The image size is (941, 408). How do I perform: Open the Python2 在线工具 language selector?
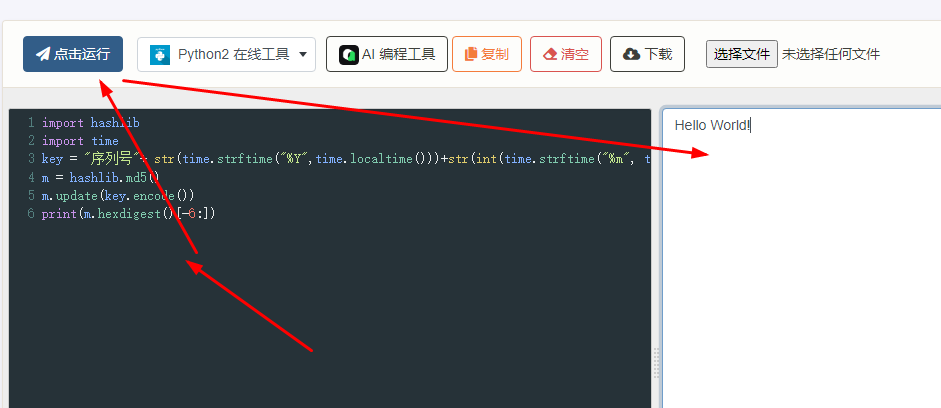coord(226,54)
